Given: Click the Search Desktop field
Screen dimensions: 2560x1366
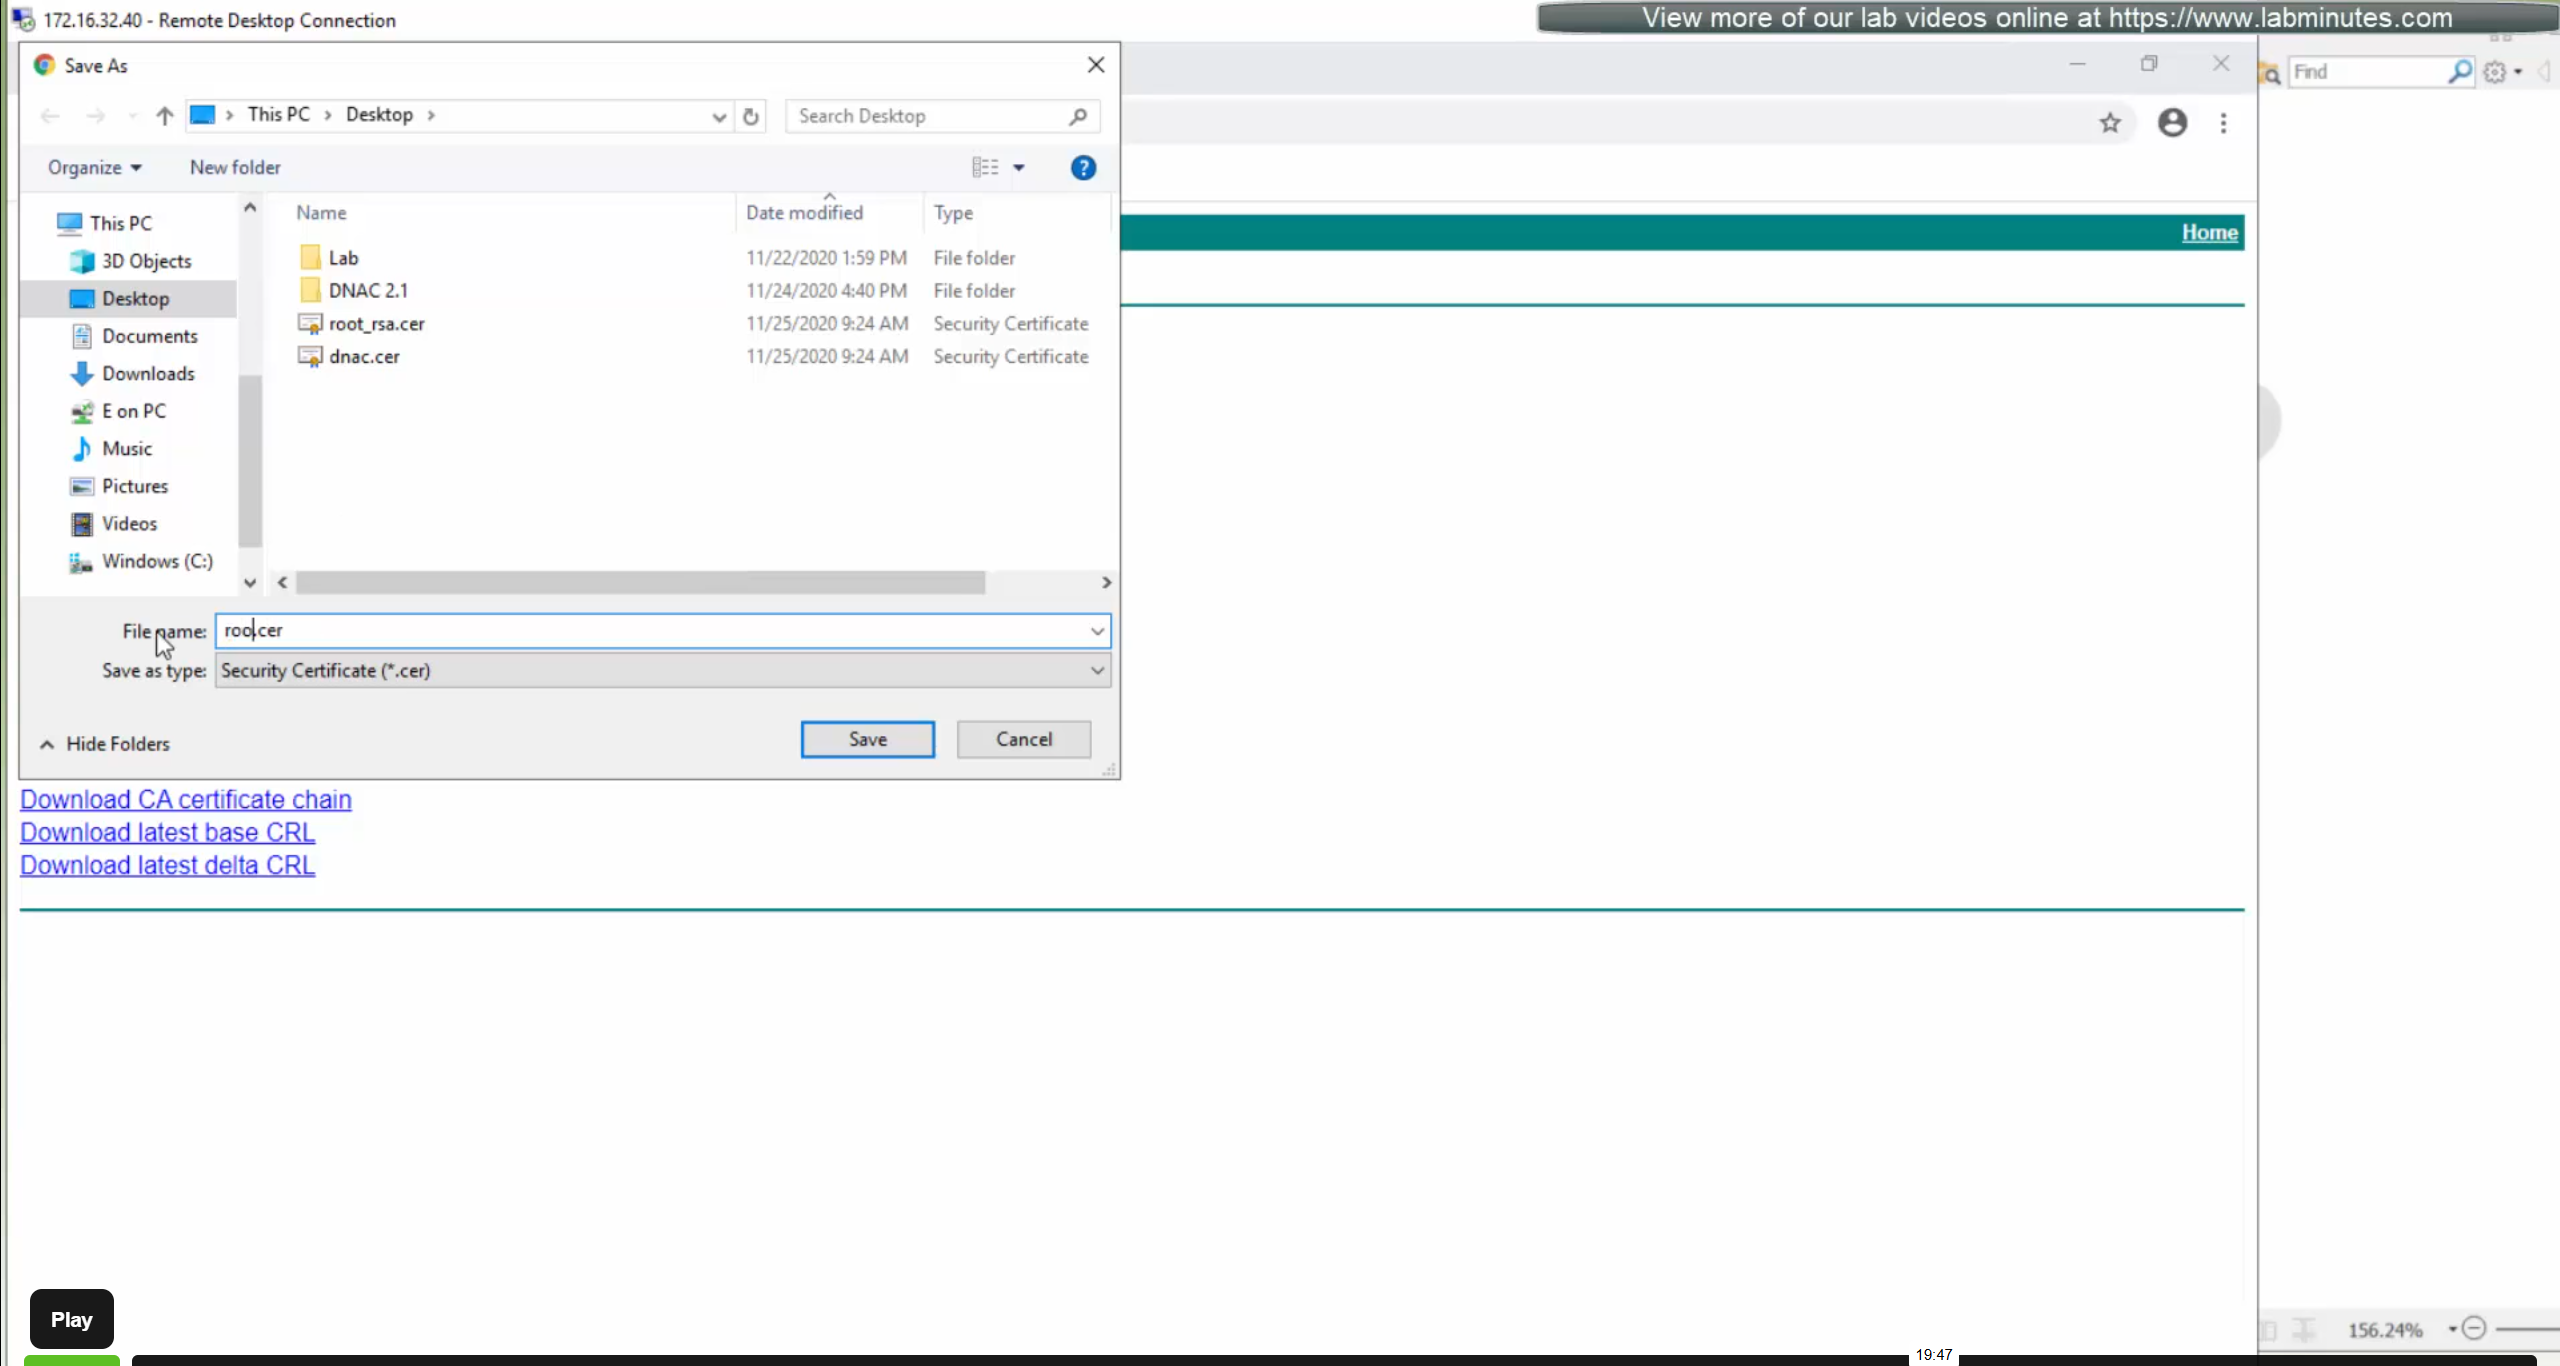Looking at the screenshot, I should (x=930, y=116).
